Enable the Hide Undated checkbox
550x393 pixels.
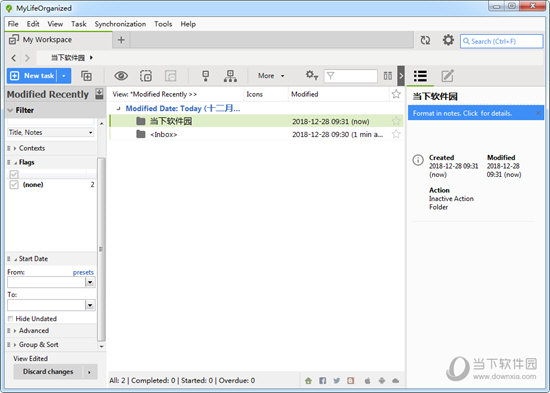click(11, 319)
